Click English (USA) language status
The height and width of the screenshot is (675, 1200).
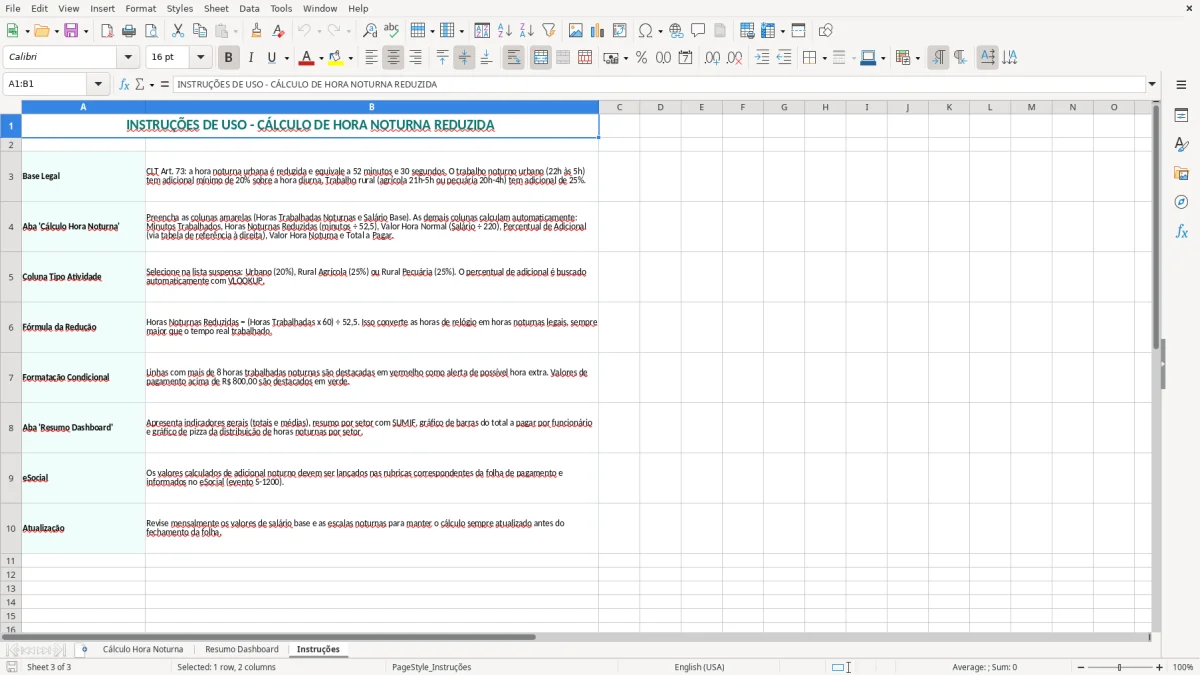[700, 667]
